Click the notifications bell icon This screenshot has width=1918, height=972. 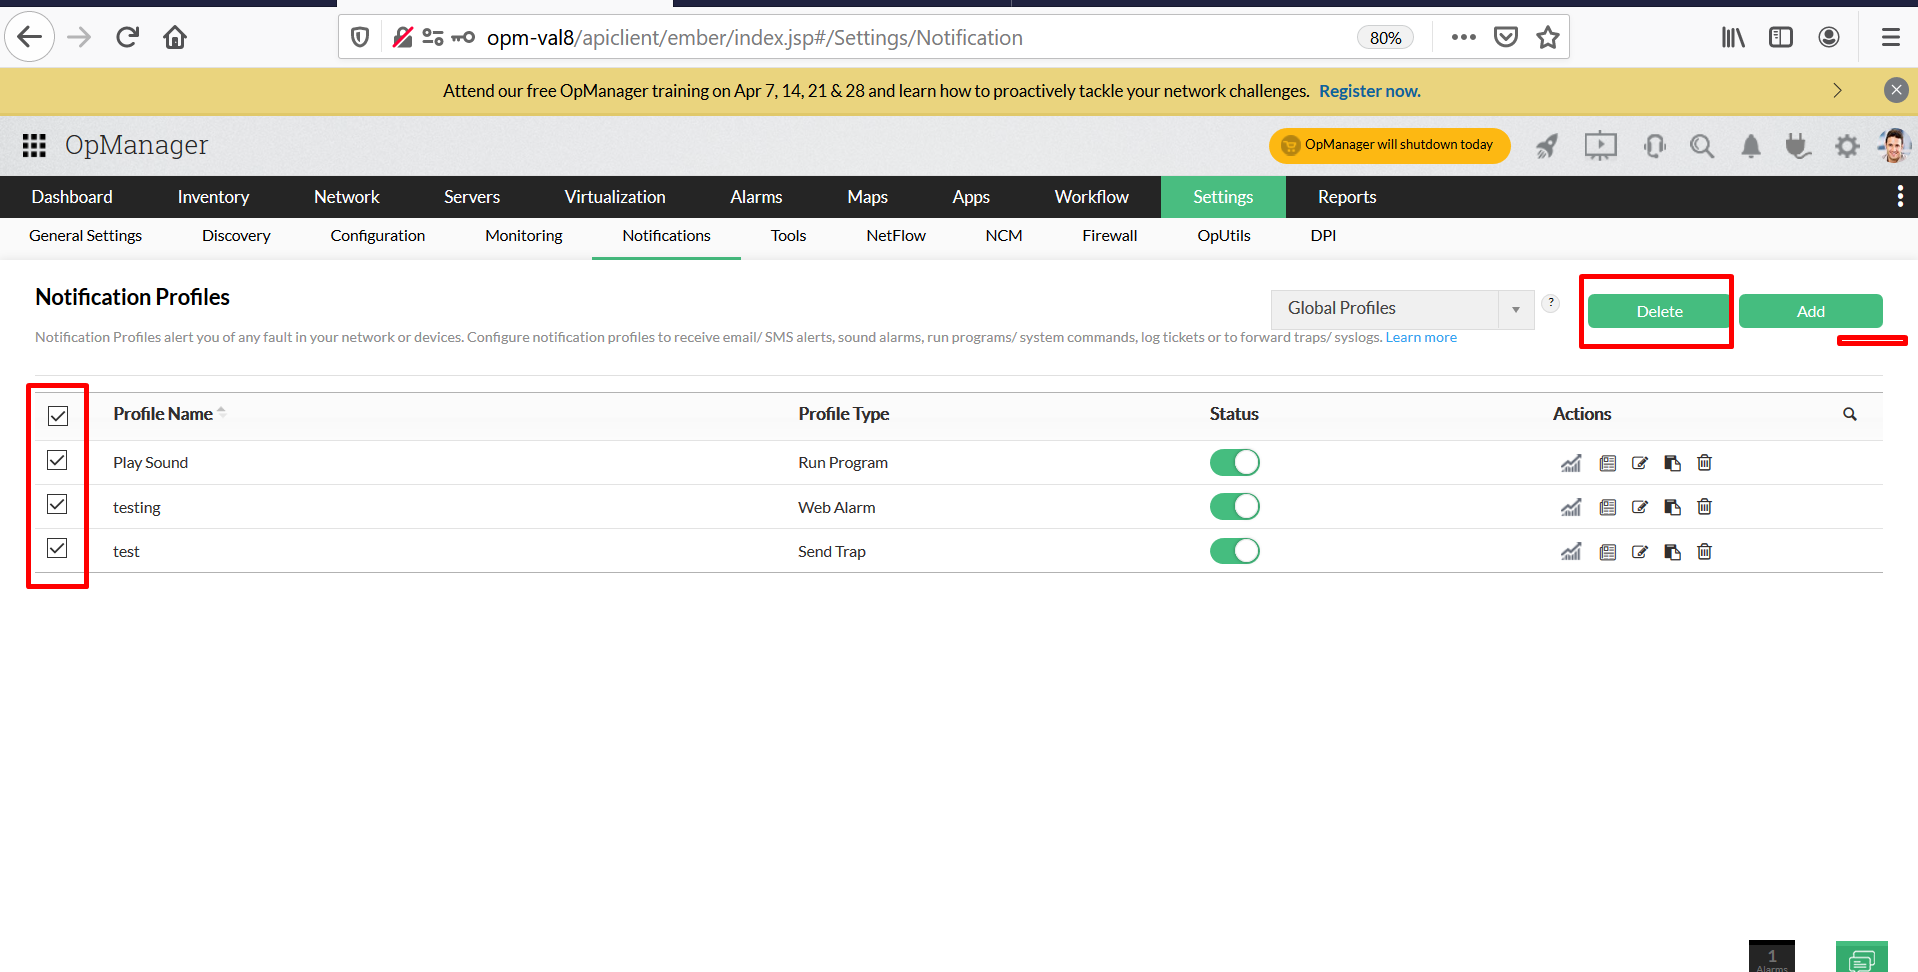(1750, 146)
